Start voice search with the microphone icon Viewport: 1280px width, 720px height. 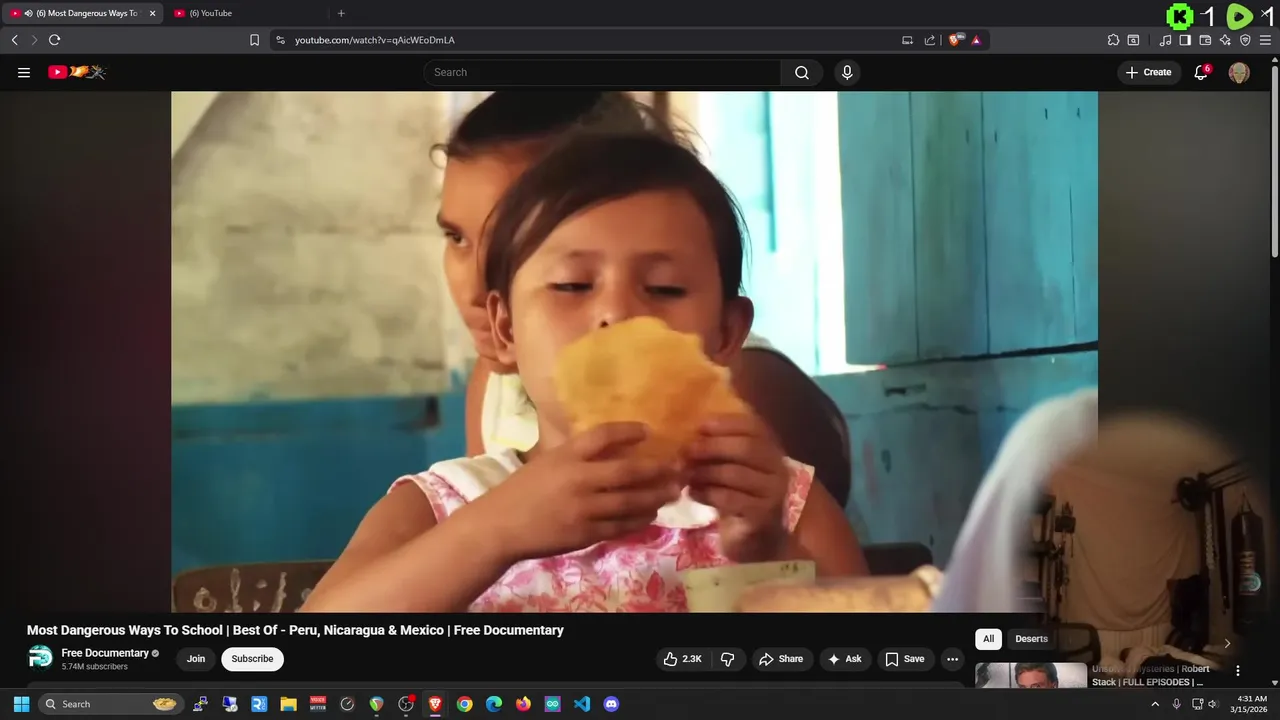click(x=847, y=72)
